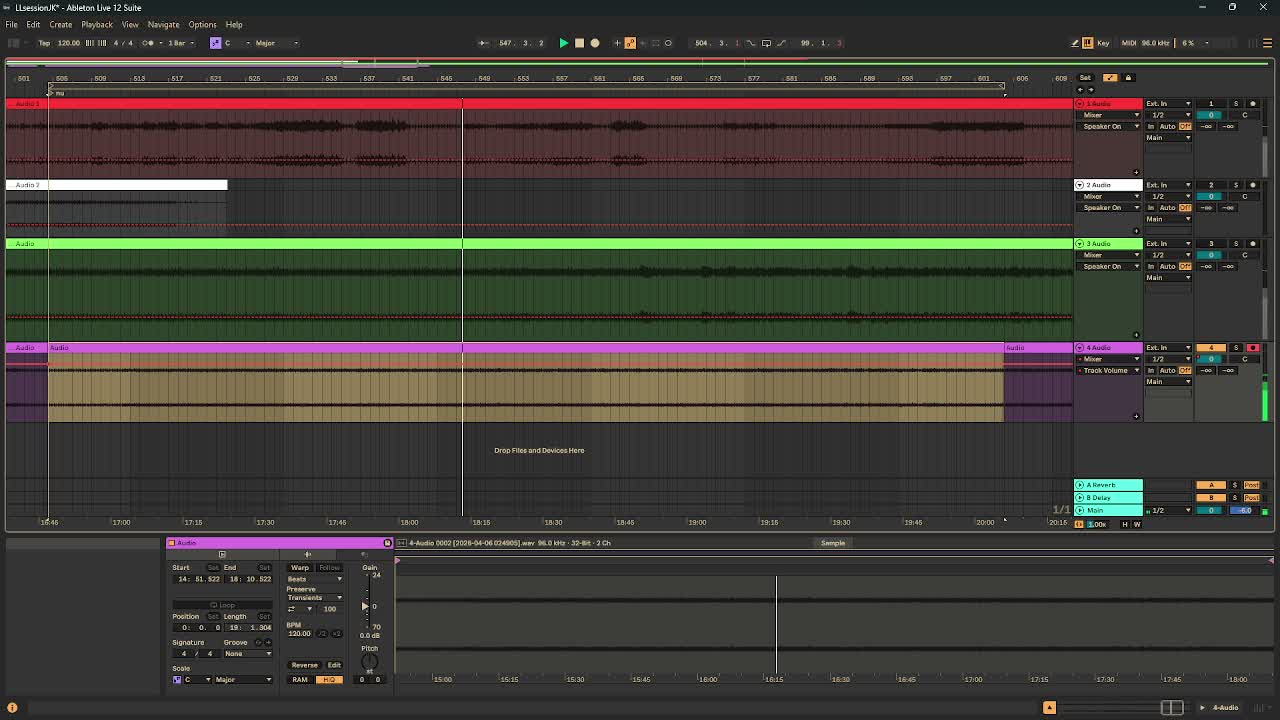Toggle the metronome icon in toolbar
The width and height of the screenshot is (1280, 720).
[148, 43]
